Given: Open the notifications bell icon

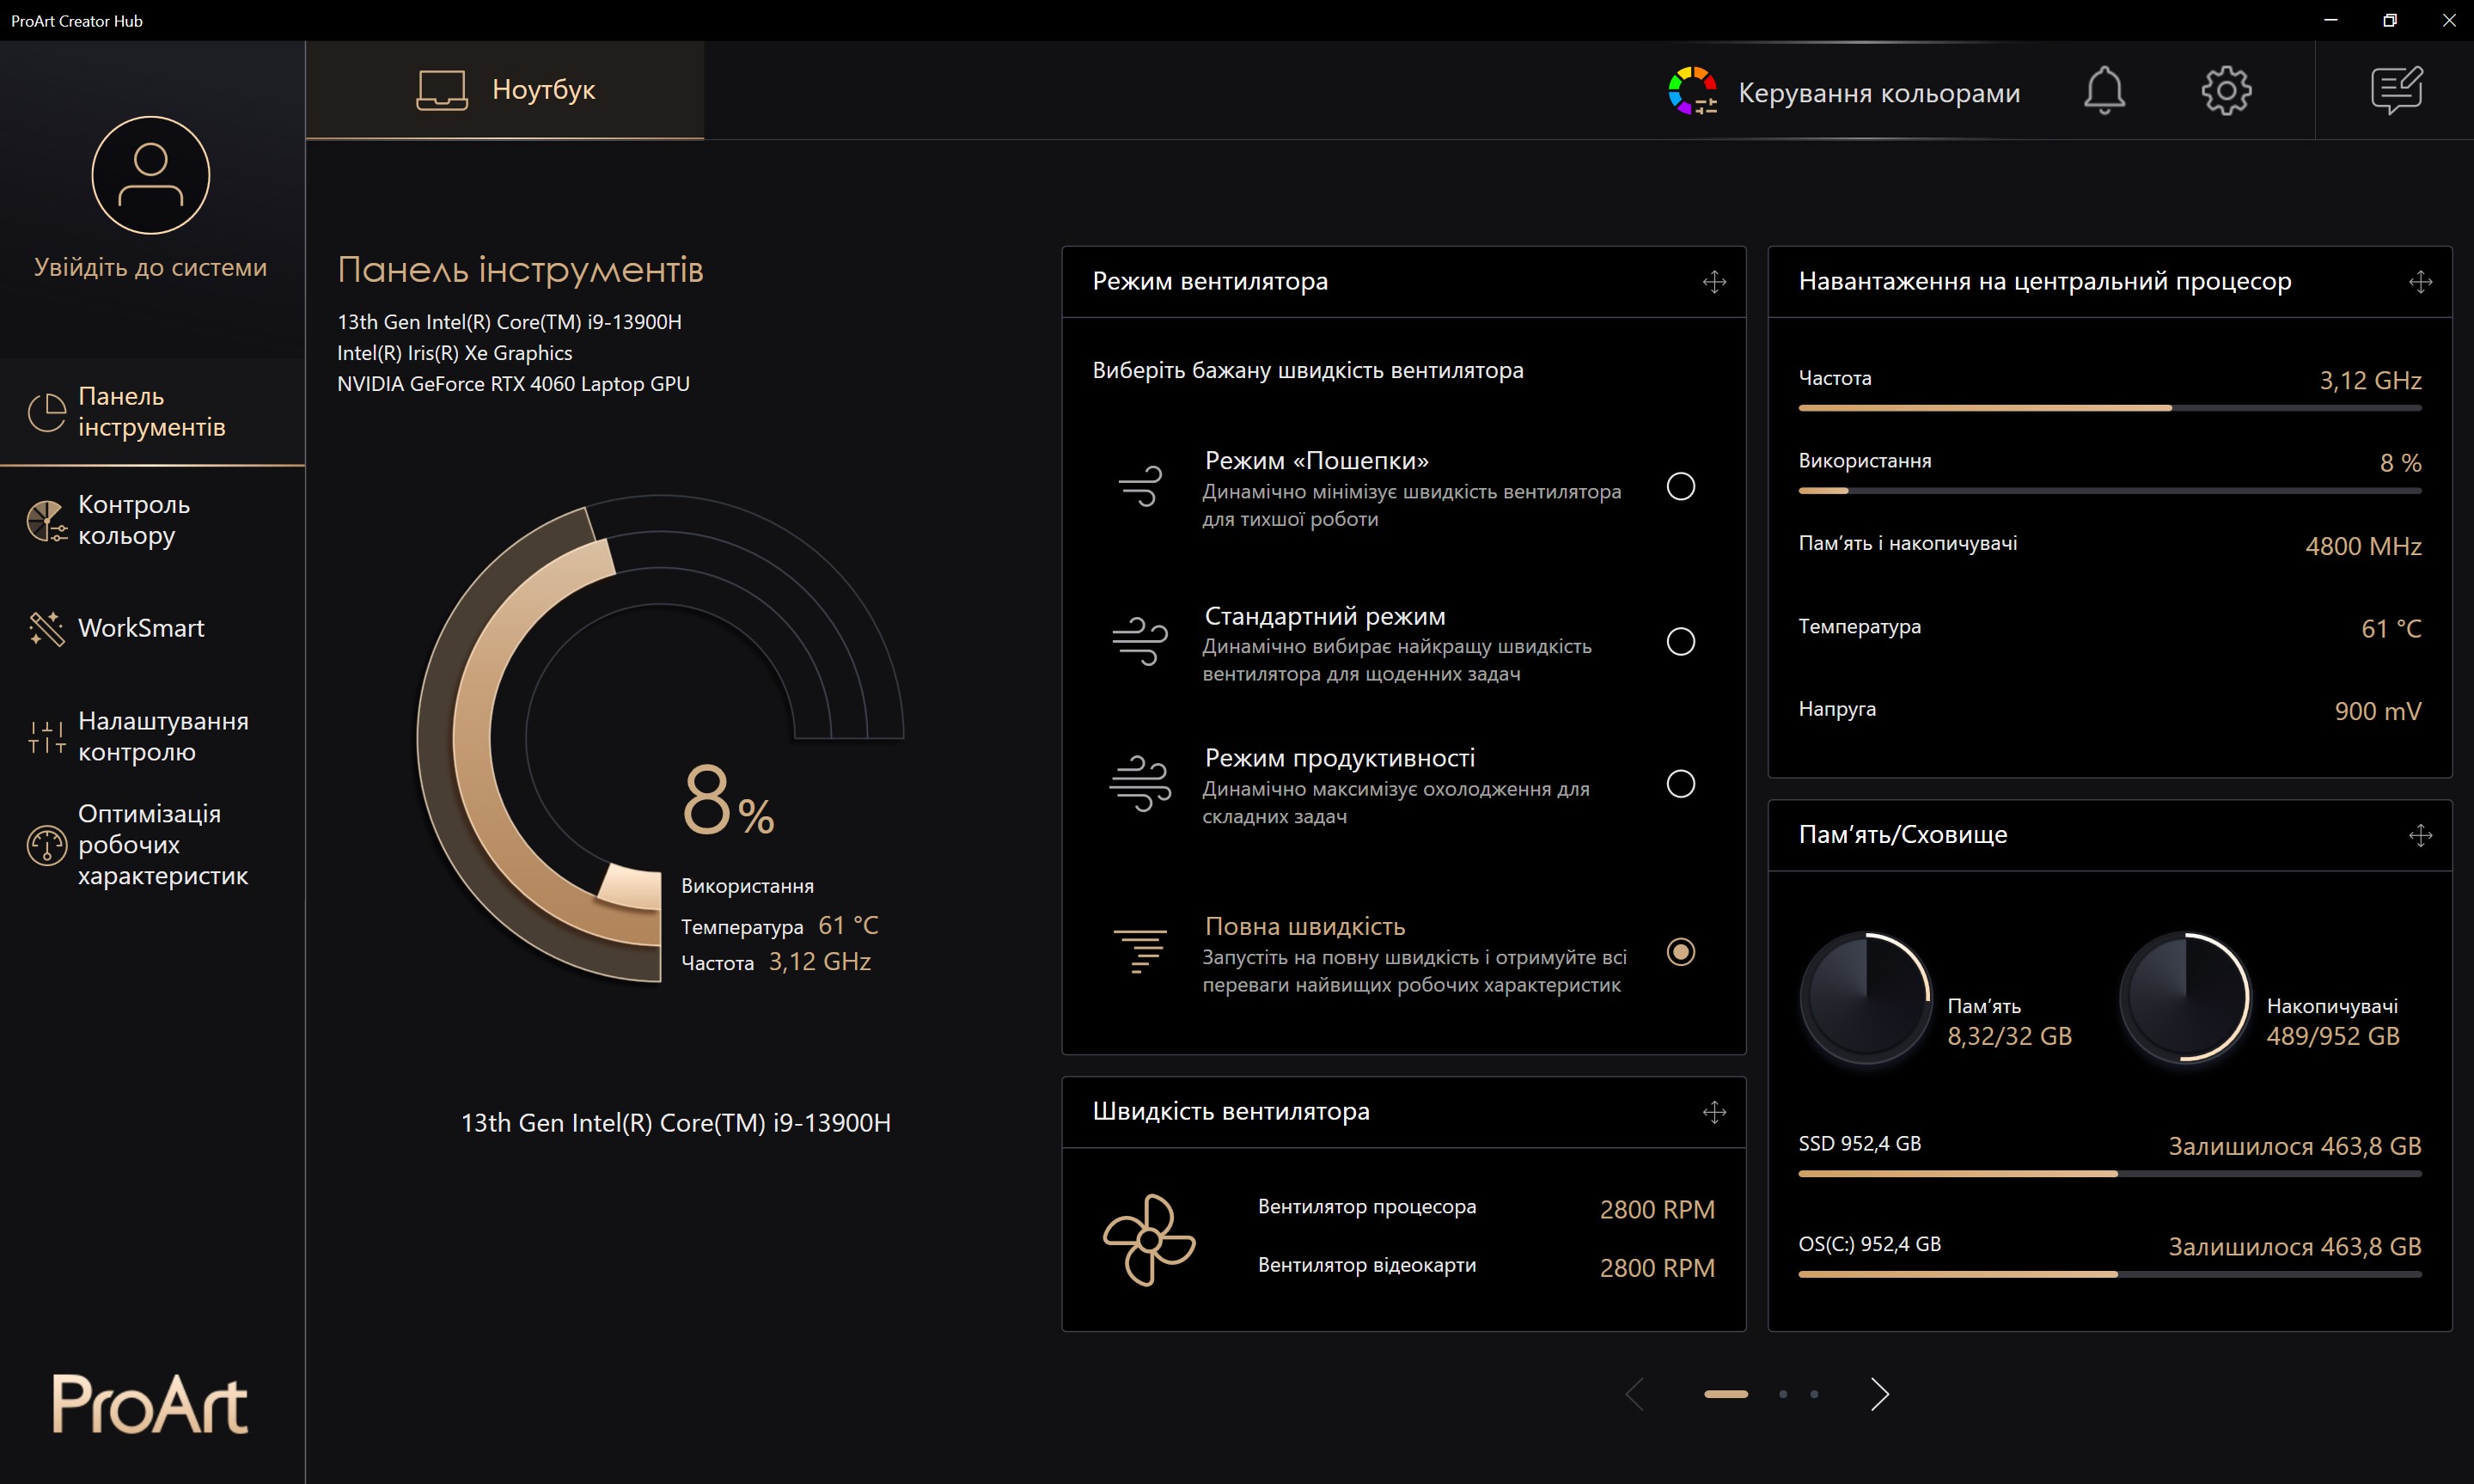Looking at the screenshot, I should (x=2104, y=91).
